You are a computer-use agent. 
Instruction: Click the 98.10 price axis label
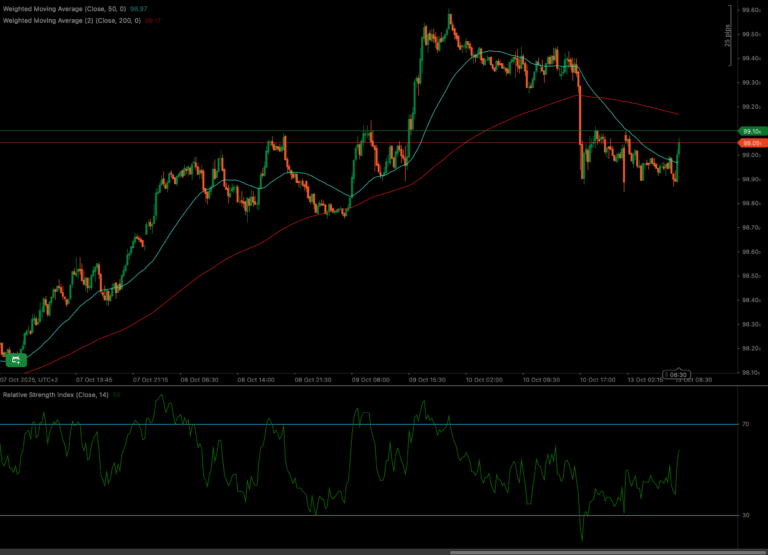coord(750,372)
